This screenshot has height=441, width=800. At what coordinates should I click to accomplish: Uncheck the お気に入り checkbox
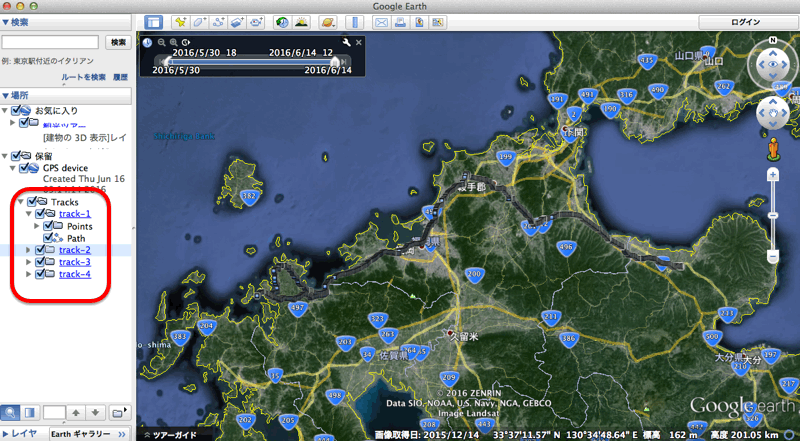(x=16, y=110)
